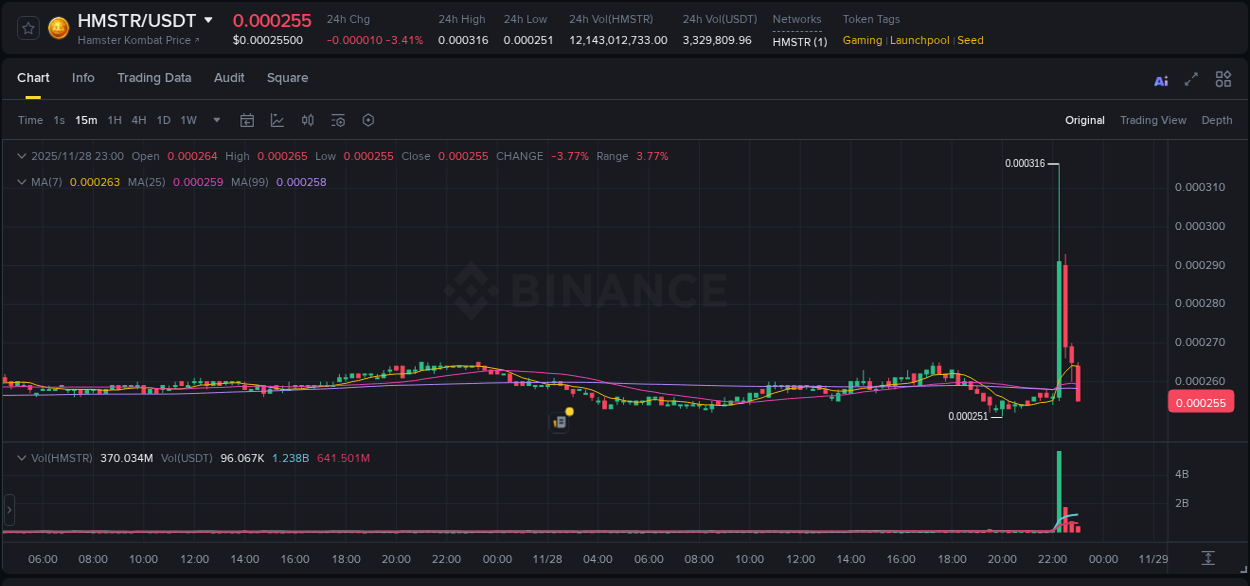Screen dimensions: 1250x586
Task: Click the Launchpool token tag
Action: point(919,40)
